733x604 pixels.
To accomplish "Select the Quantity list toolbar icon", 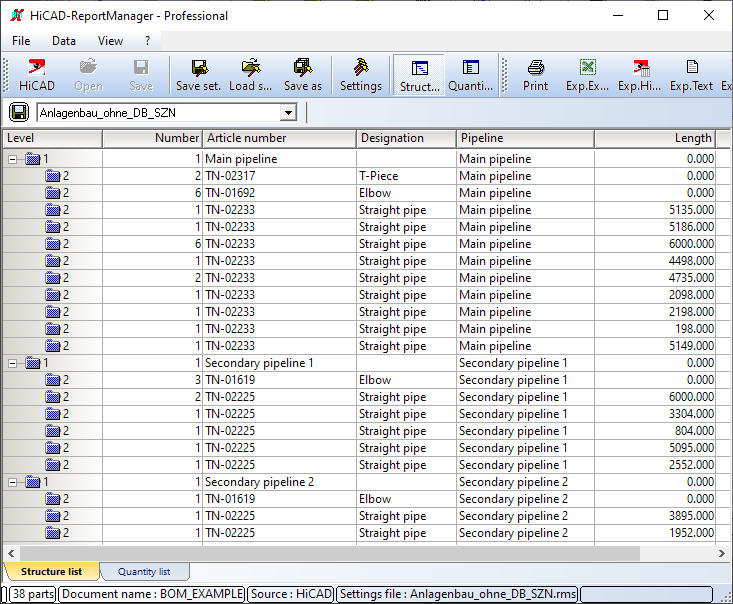I will 470,67.
